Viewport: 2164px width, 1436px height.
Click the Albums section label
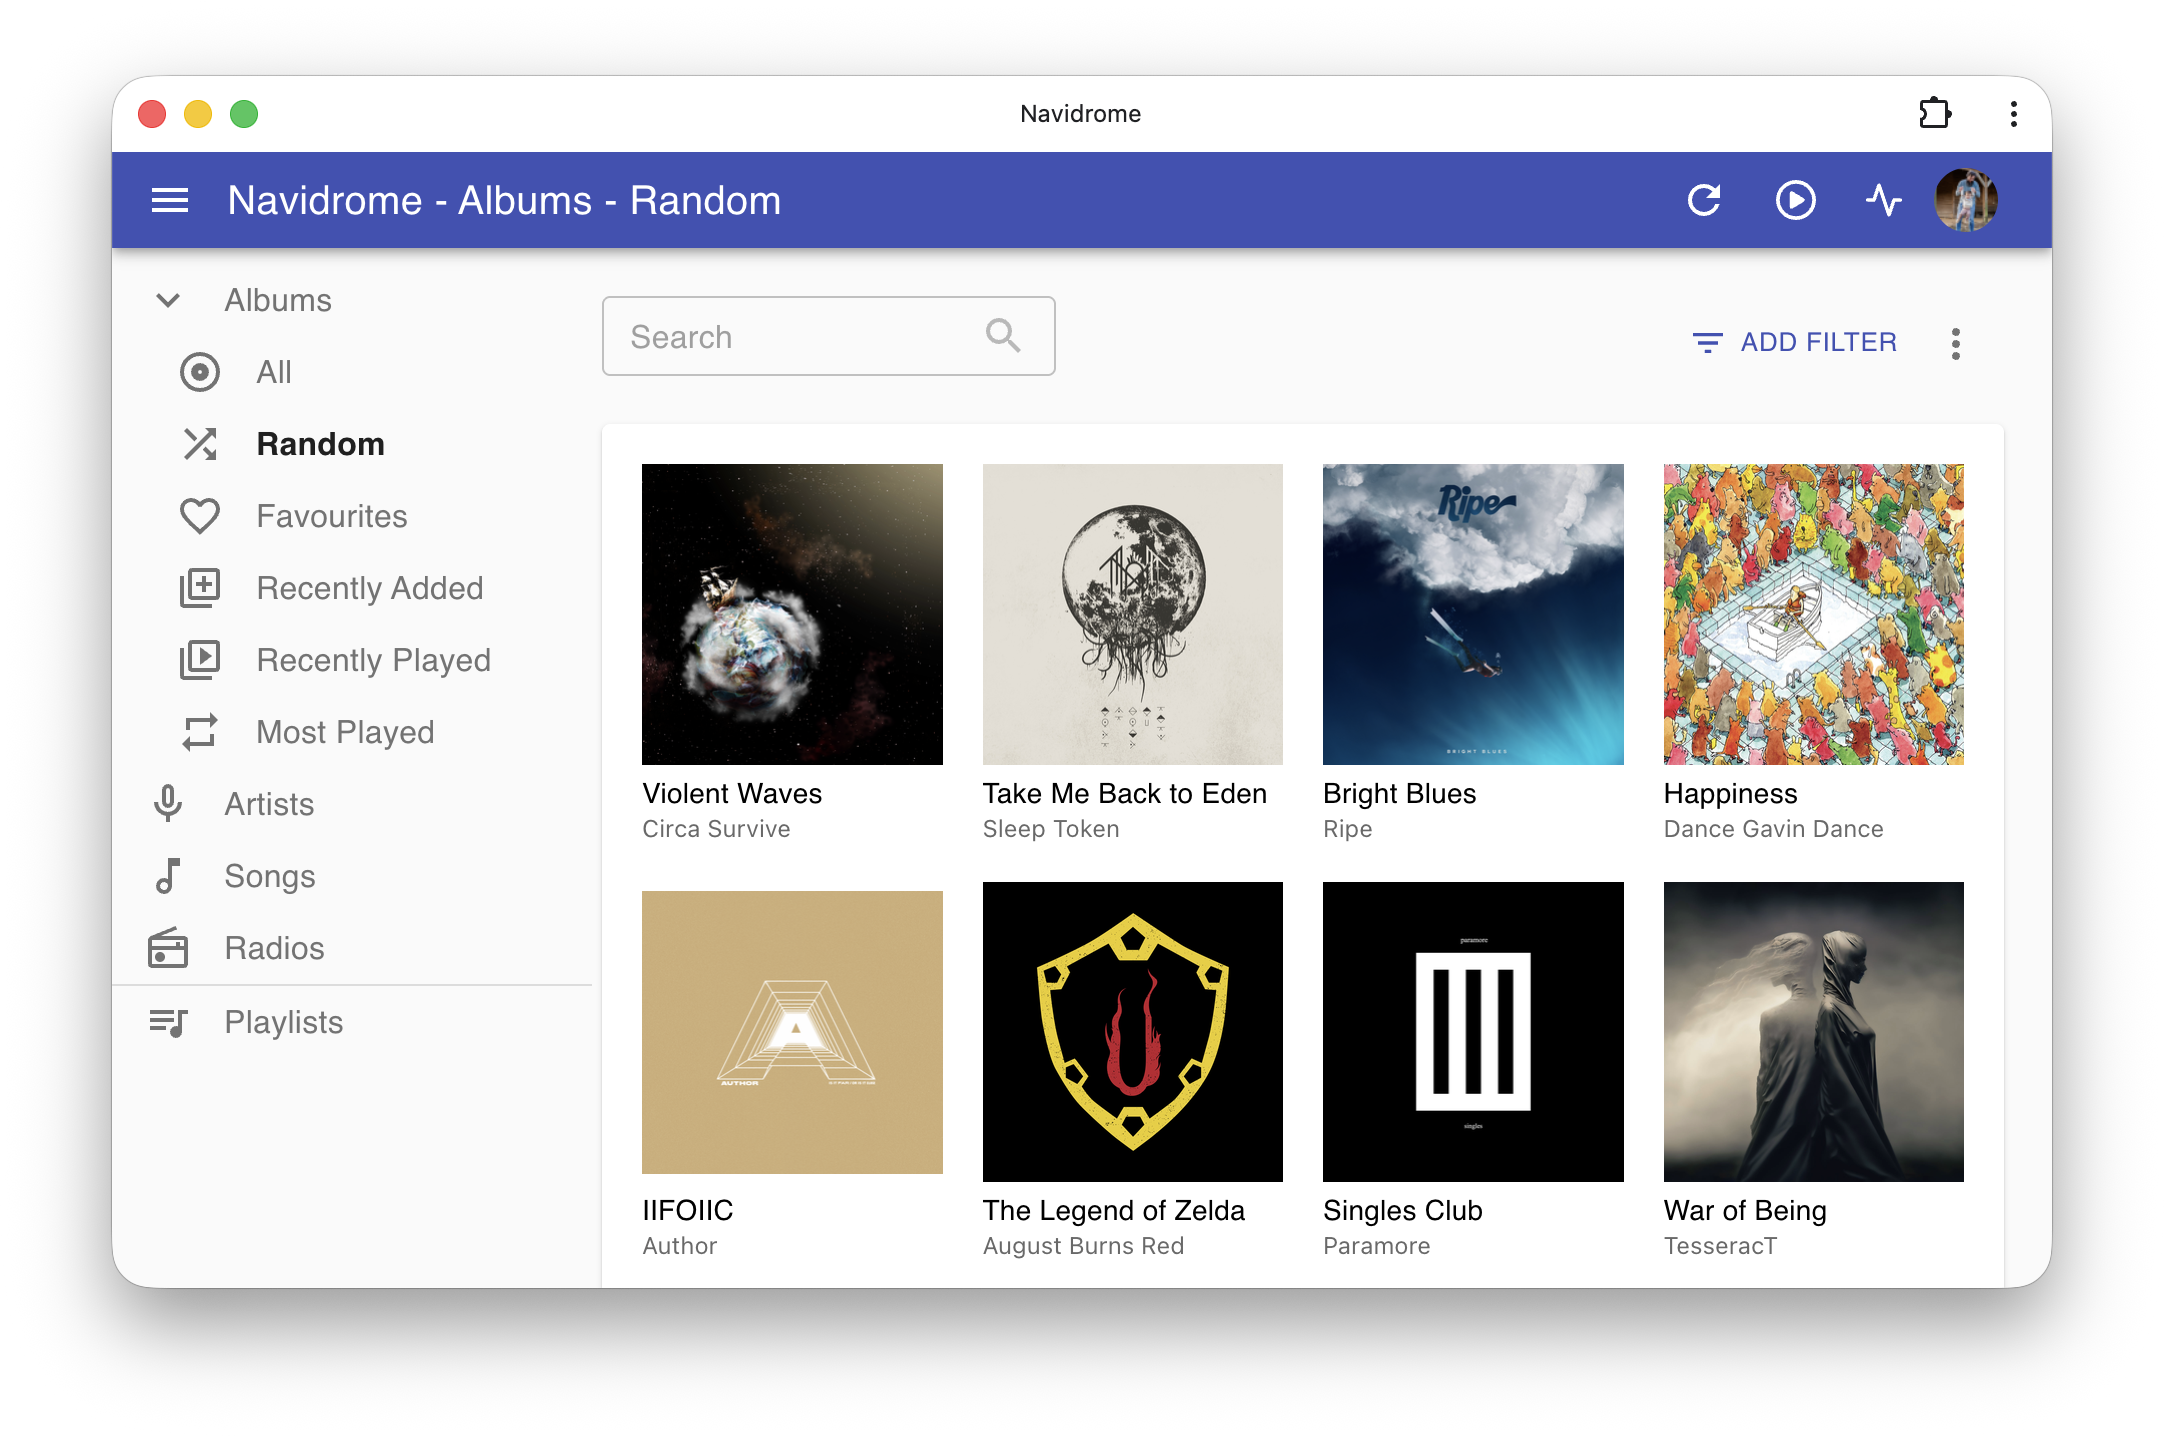point(278,300)
